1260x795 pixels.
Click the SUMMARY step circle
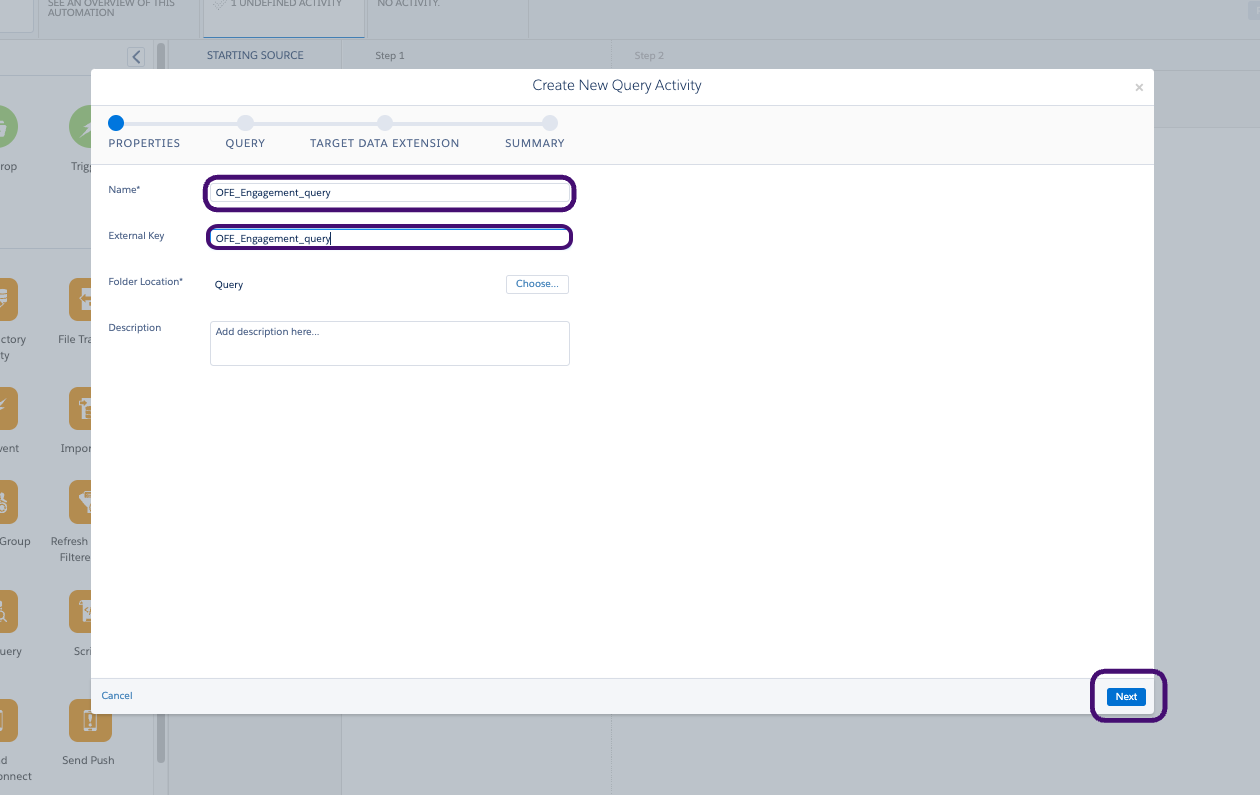point(549,123)
